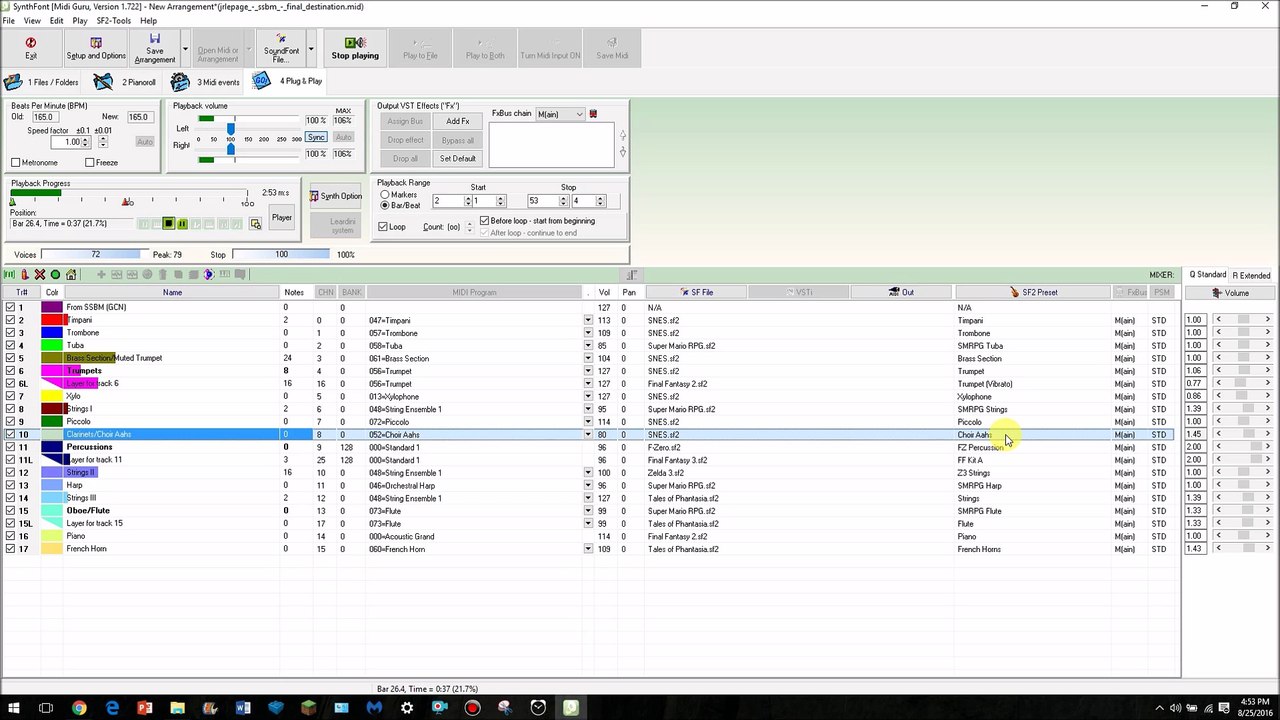Open the SF2-Tools menu
The image size is (1280, 720).
coord(113,20)
